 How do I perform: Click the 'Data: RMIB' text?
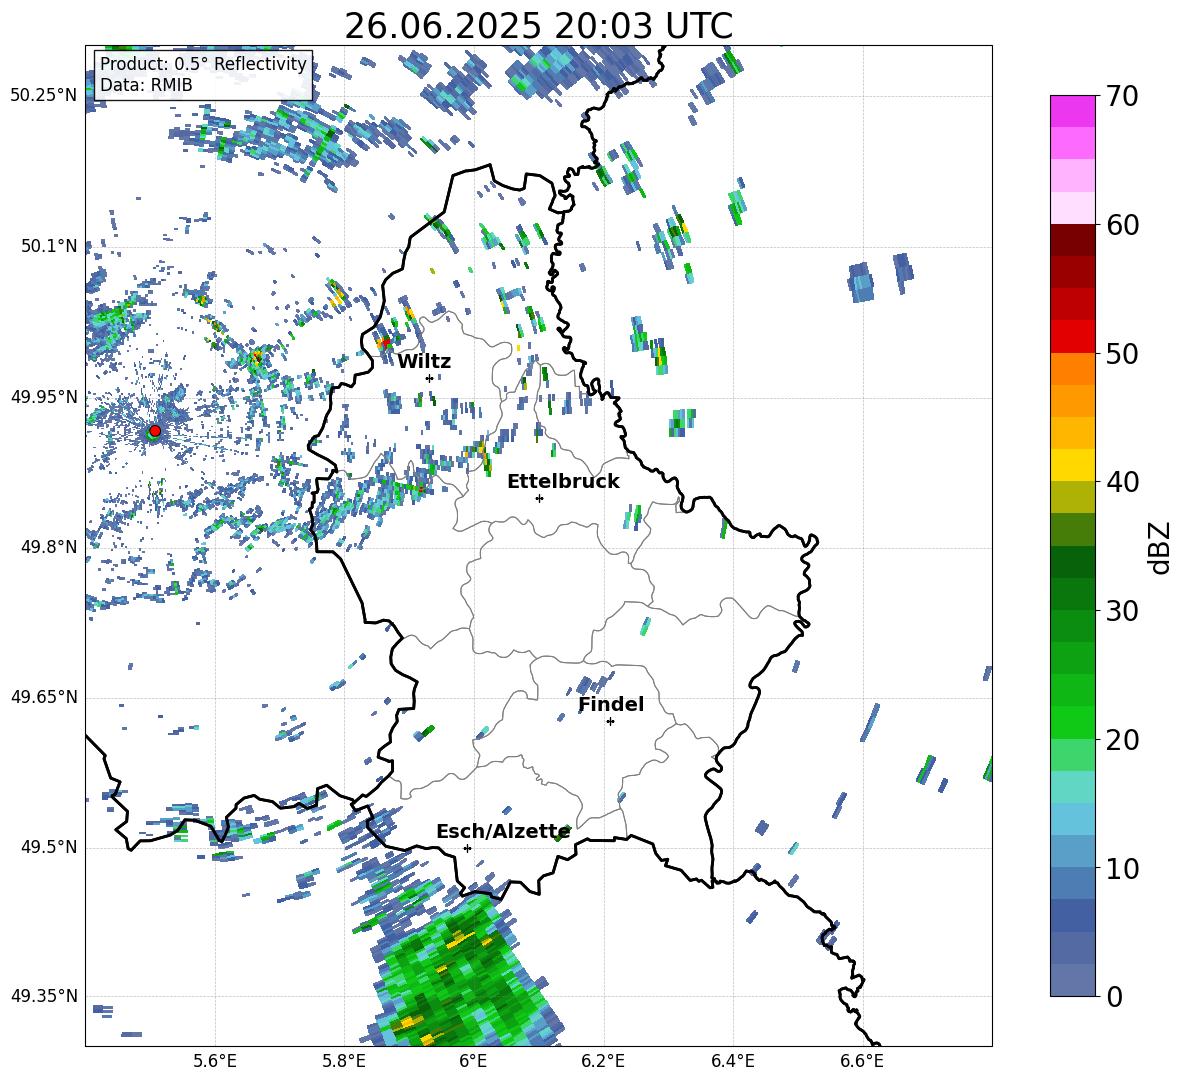pyautogui.click(x=146, y=85)
